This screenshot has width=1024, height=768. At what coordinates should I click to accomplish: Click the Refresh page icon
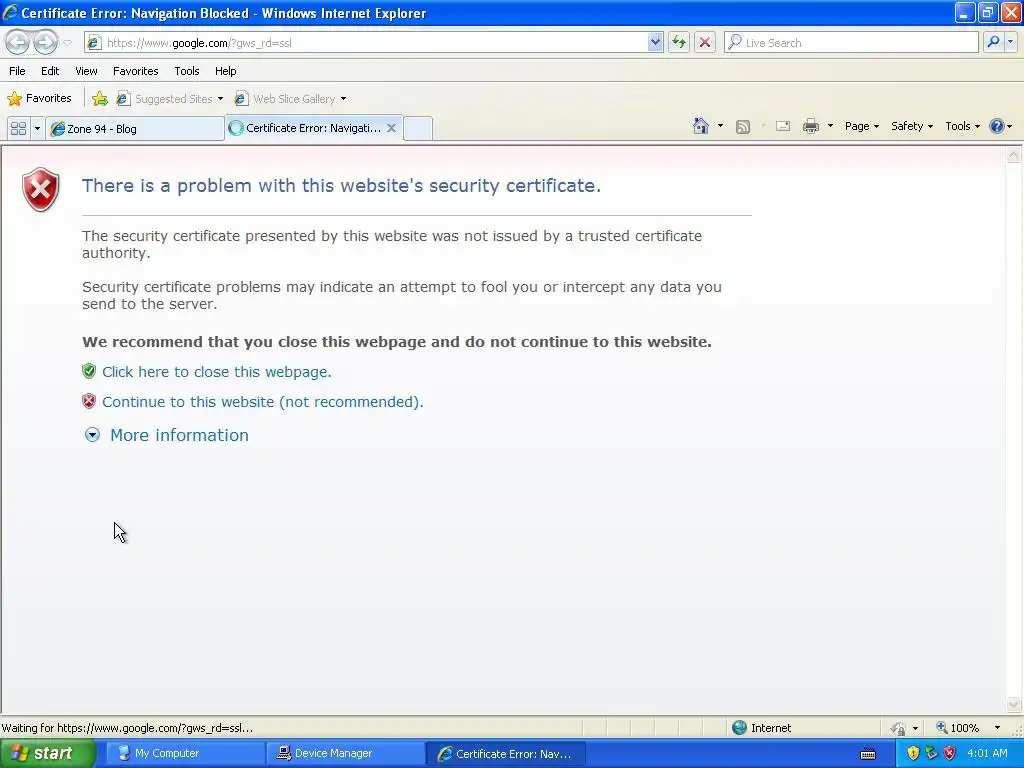(679, 42)
